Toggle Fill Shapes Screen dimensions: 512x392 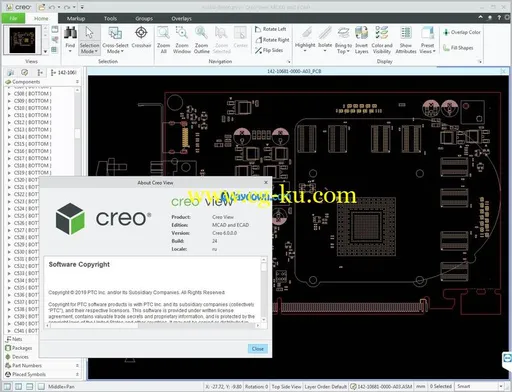[458, 48]
